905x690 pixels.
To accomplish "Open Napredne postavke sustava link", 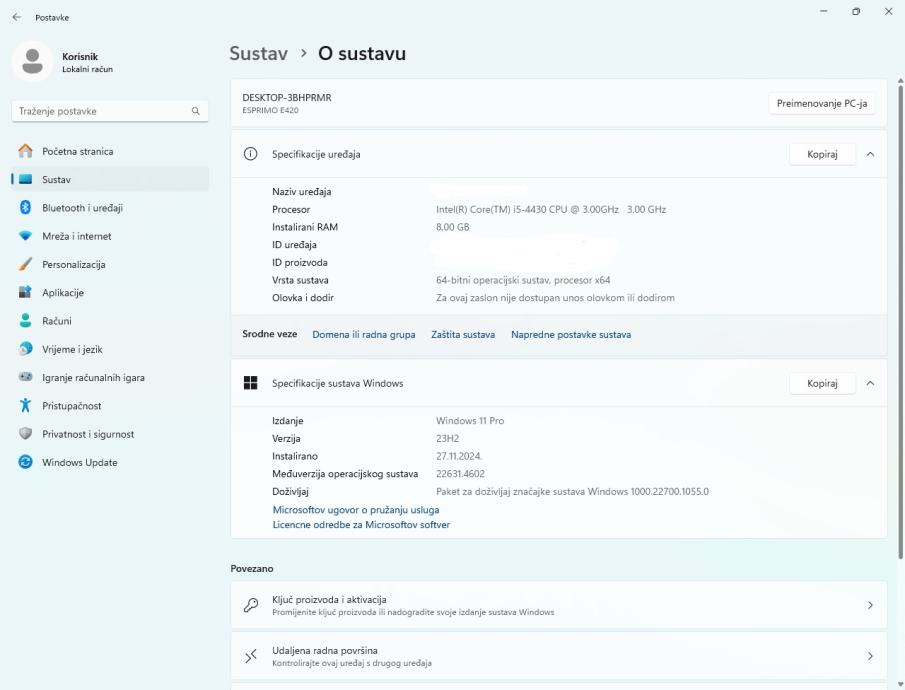I will pyautogui.click(x=571, y=334).
